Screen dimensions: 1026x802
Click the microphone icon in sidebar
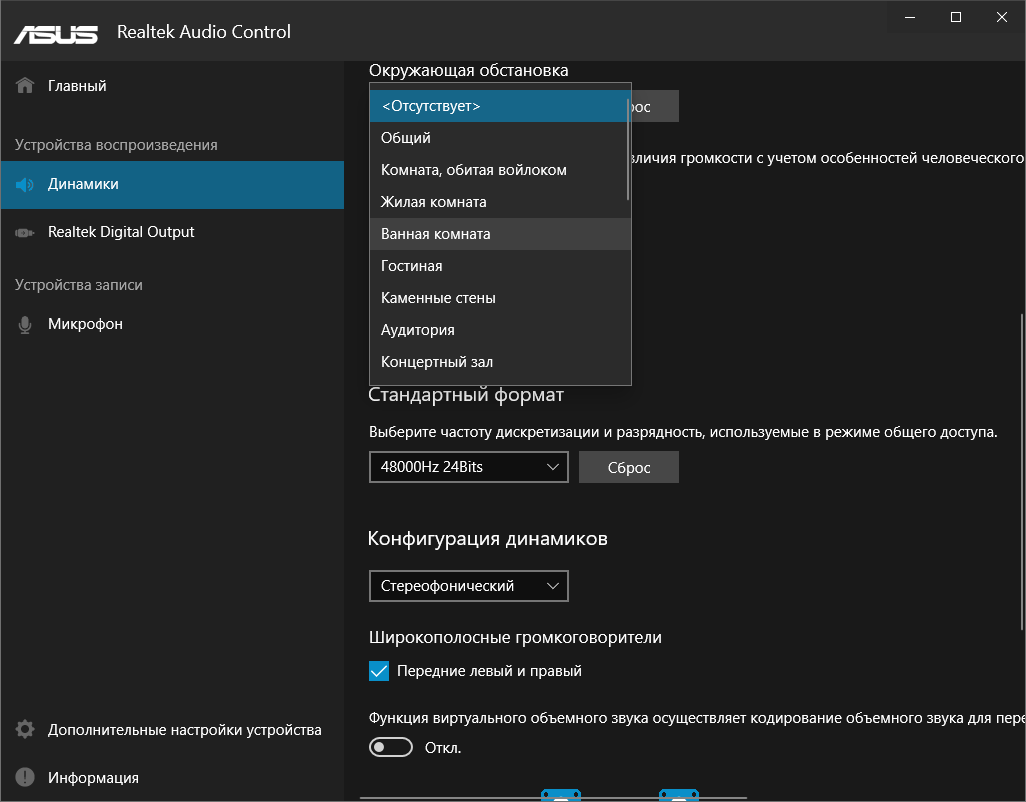[x=26, y=325]
